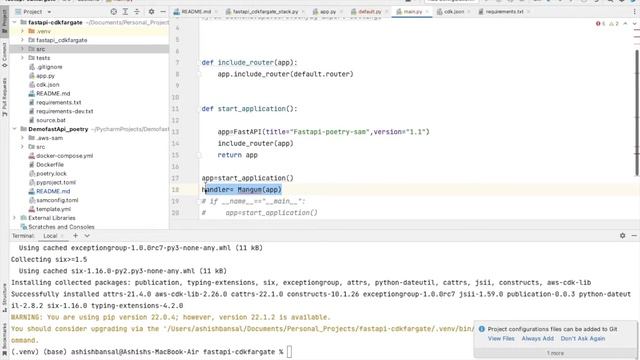Click highlighted handler= Mangum(app) line
640x360 pixels.
(242, 190)
